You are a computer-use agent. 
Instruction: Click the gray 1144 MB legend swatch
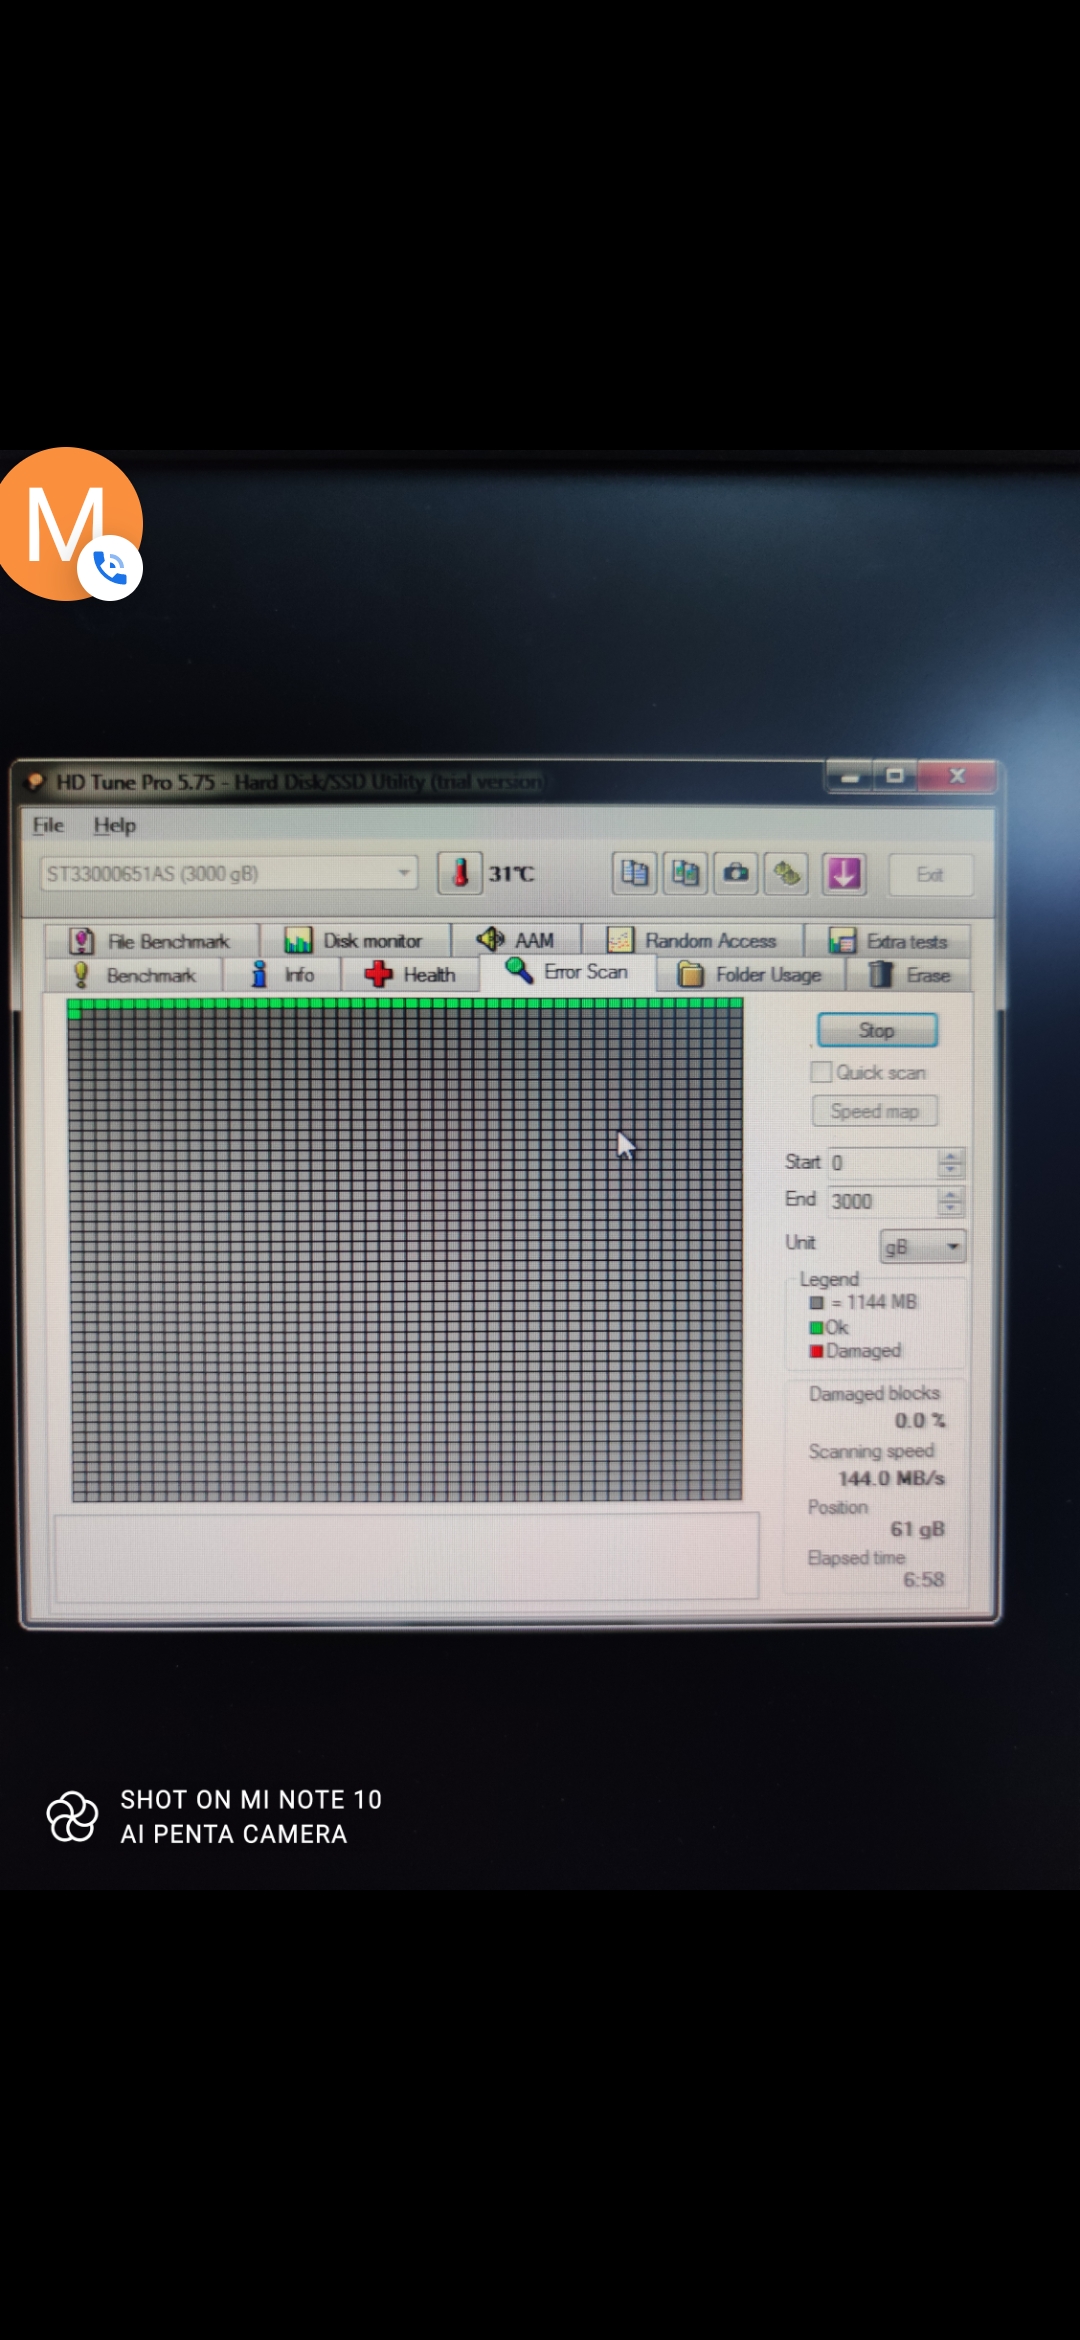click(817, 1303)
